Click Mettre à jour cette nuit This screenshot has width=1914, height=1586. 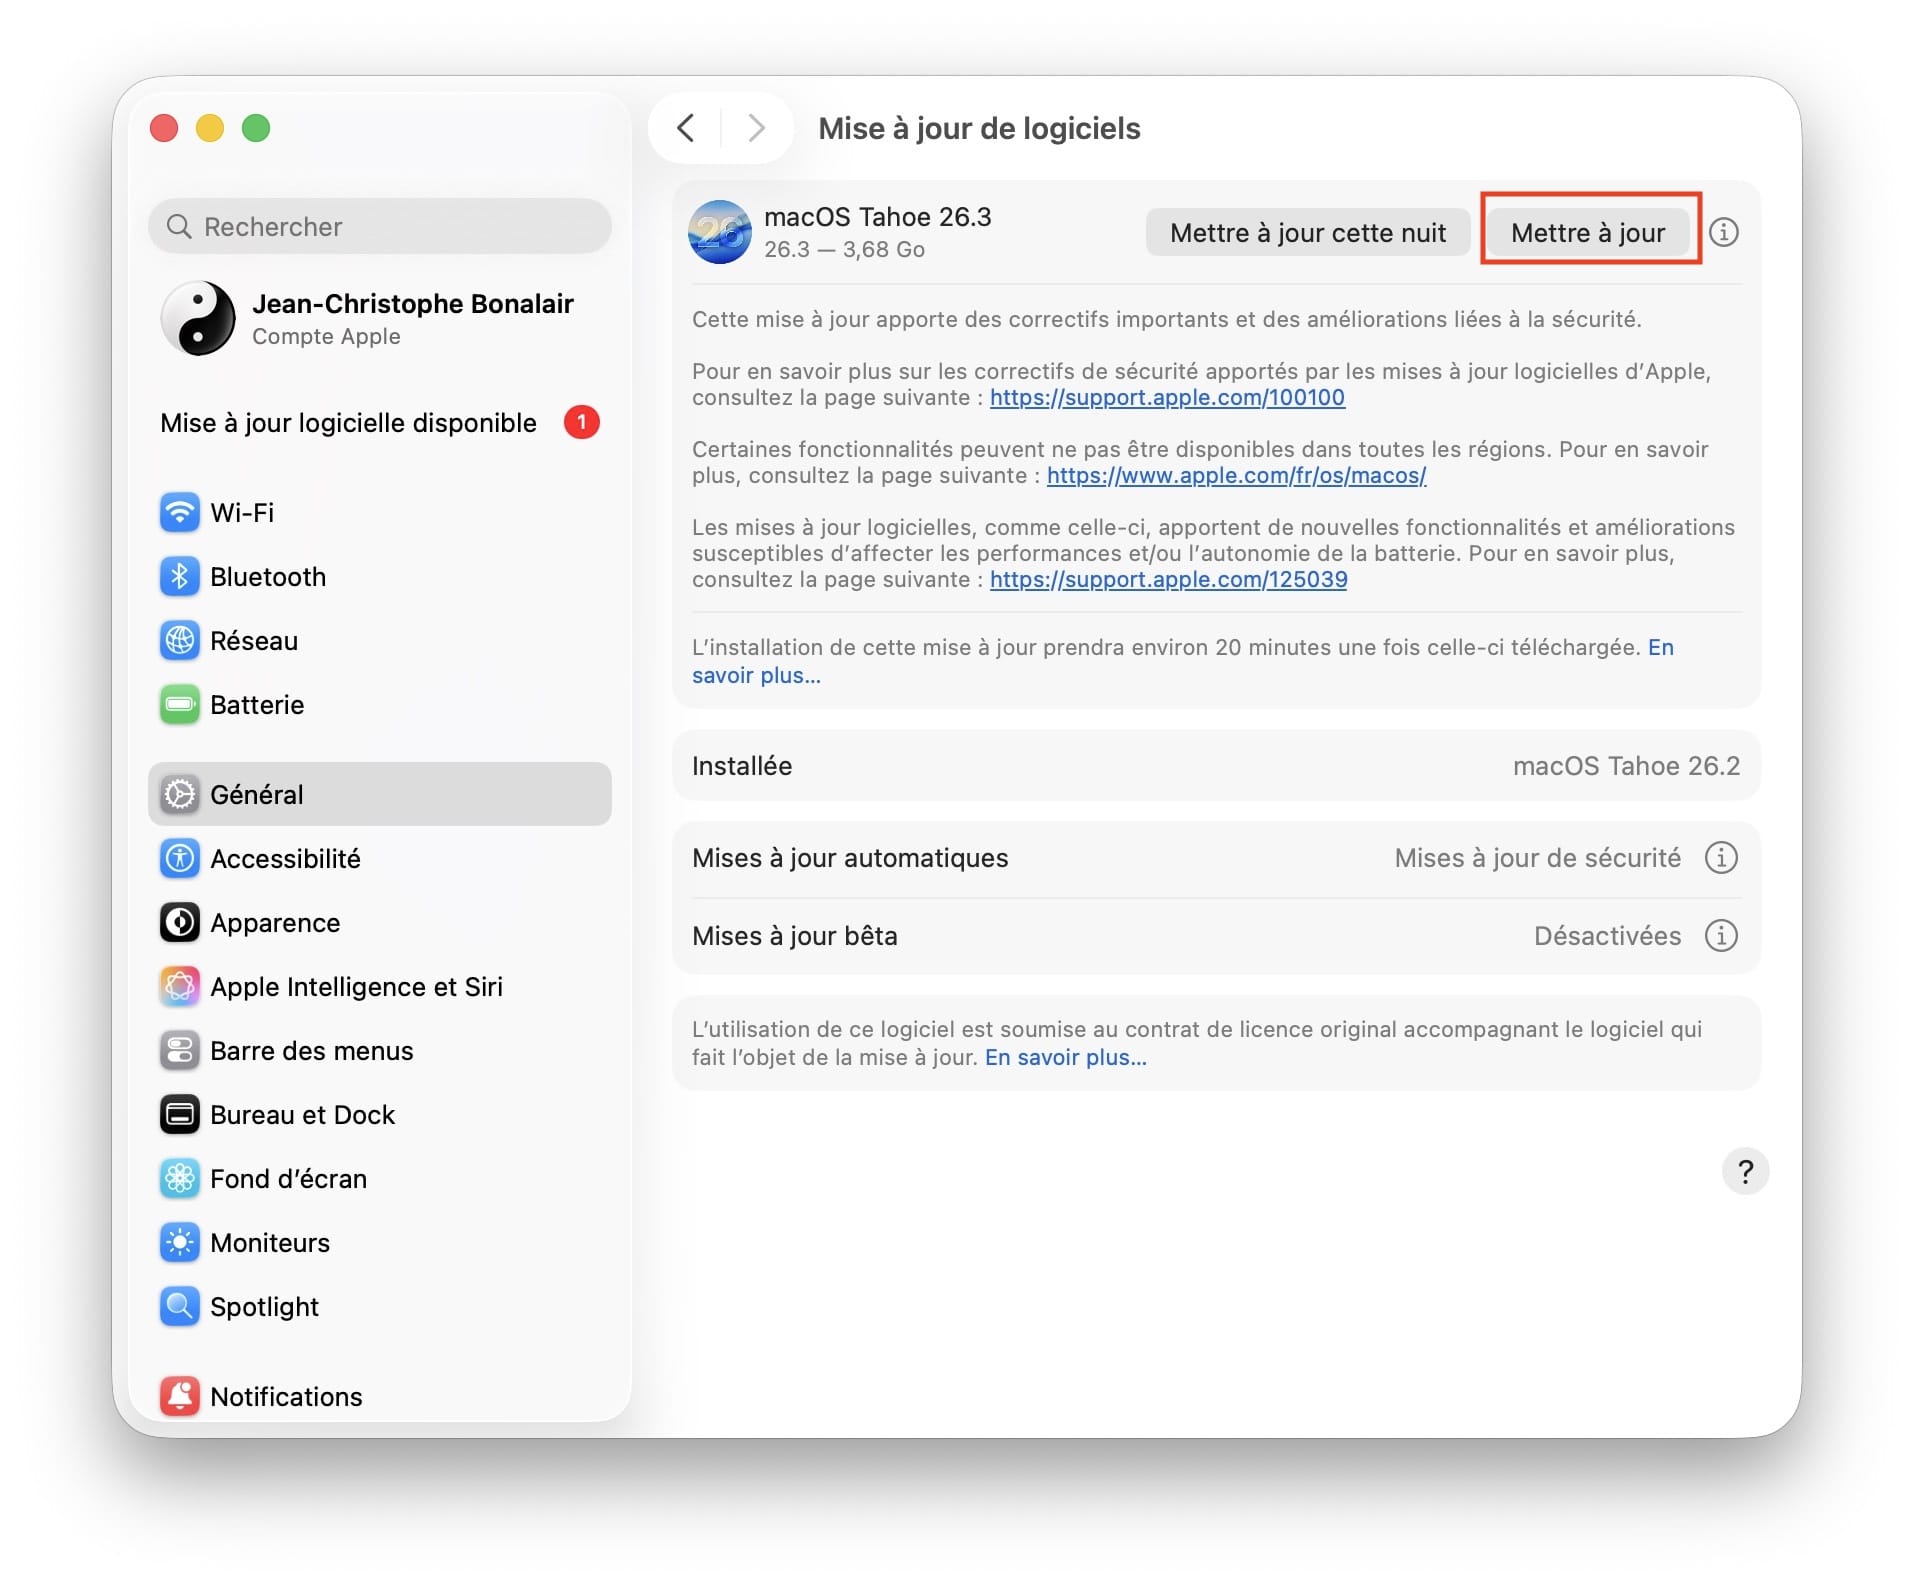click(x=1307, y=232)
